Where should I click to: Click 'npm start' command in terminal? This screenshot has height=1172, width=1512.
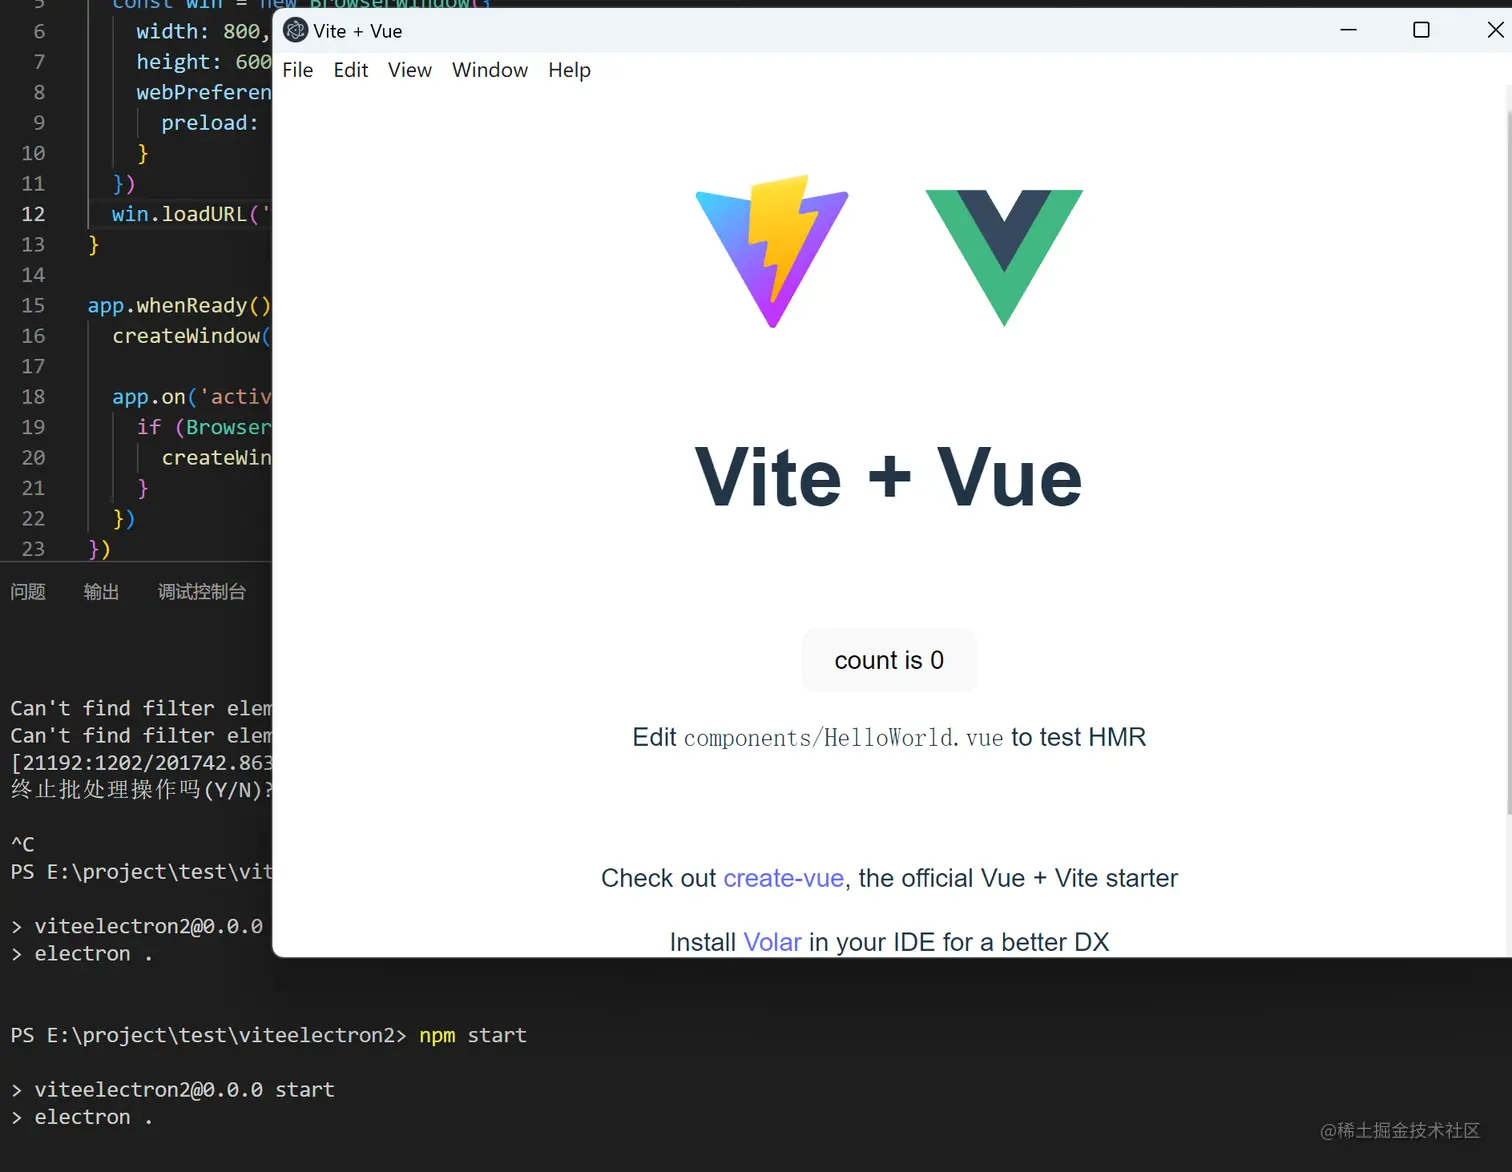[473, 1036]
